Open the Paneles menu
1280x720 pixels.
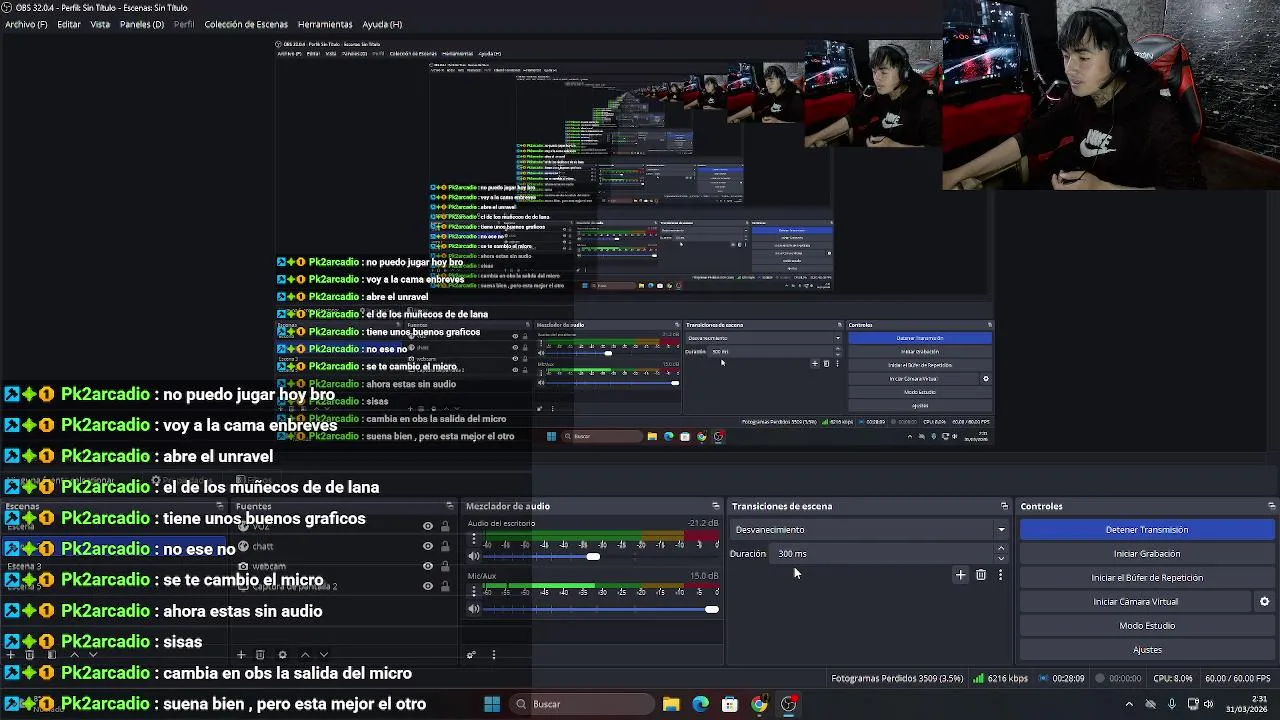[x=142, y=24]
